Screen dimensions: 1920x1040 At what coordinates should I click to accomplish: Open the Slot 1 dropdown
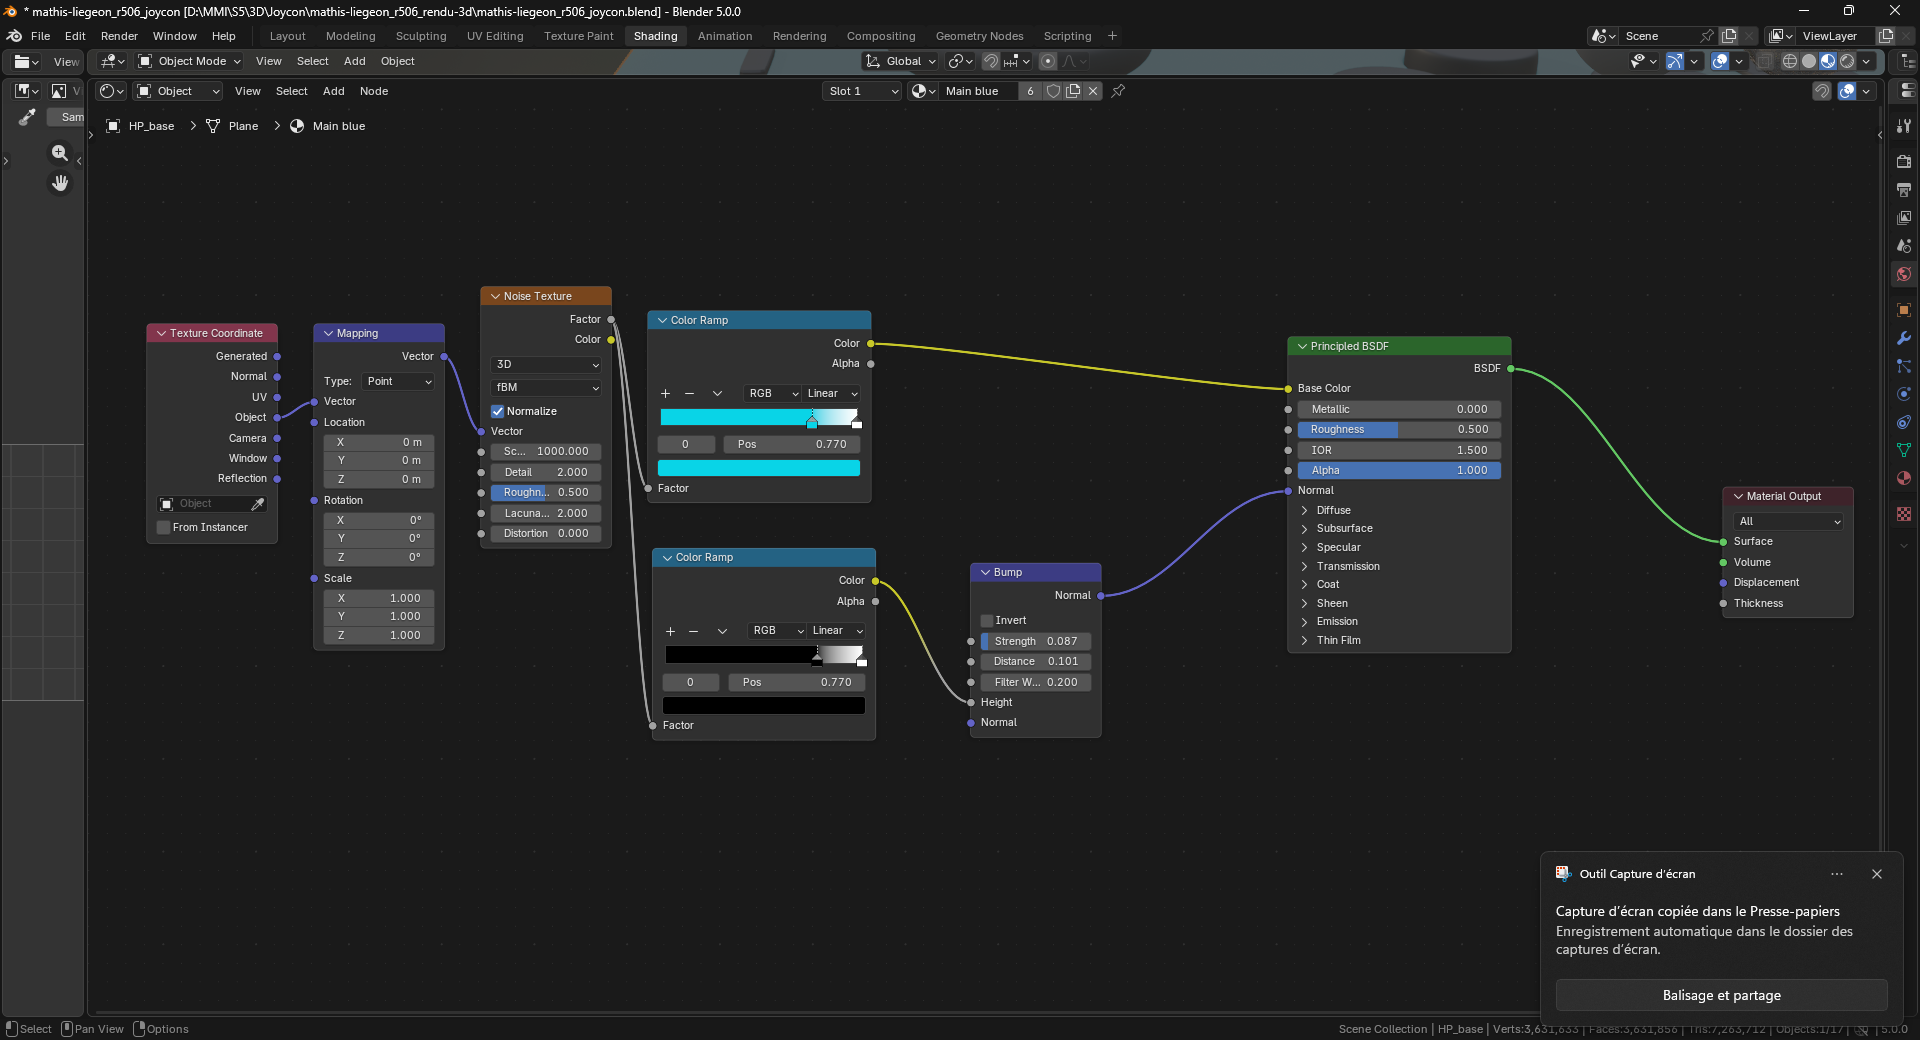click(x=862, y=91)
